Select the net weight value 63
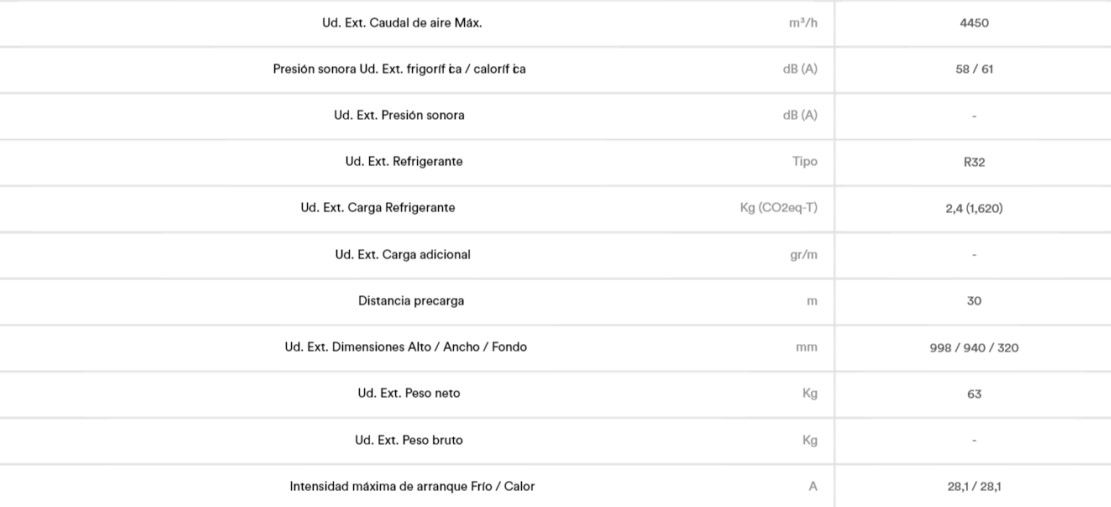The width and height of the screenshot is (1111, 507). (x=974, y=394)
